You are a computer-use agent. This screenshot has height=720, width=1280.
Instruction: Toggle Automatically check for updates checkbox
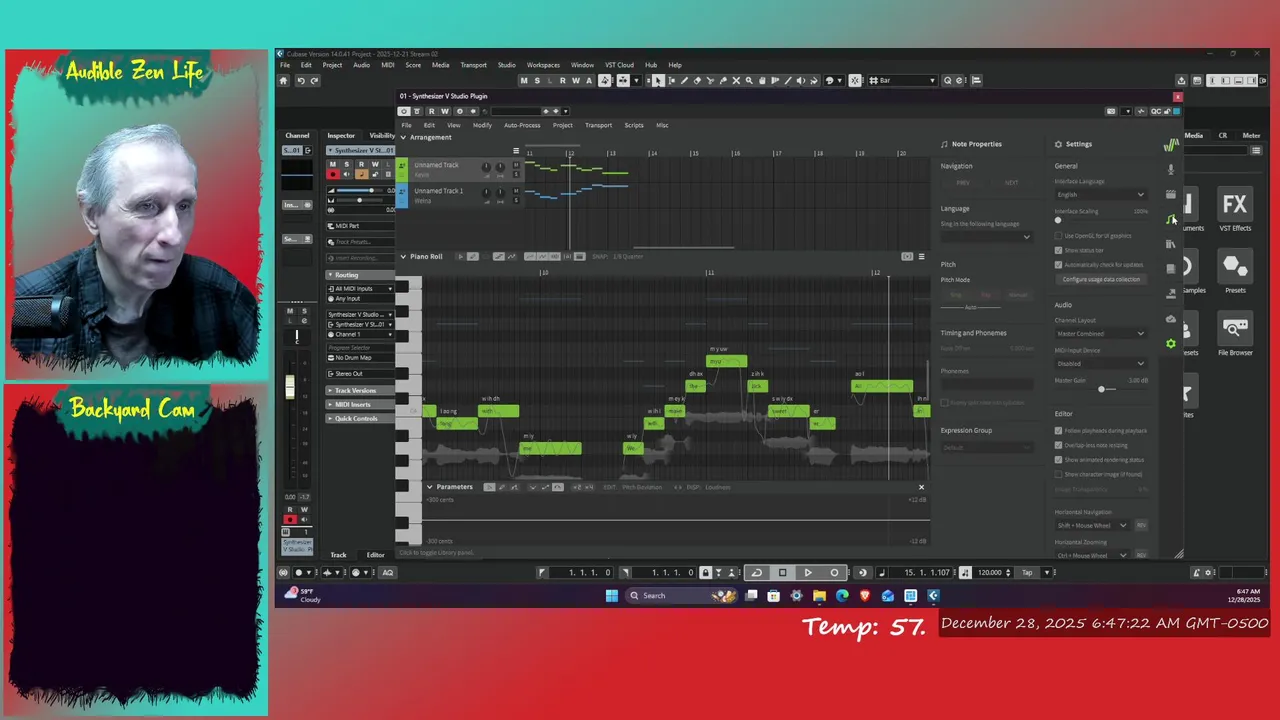1059,265
